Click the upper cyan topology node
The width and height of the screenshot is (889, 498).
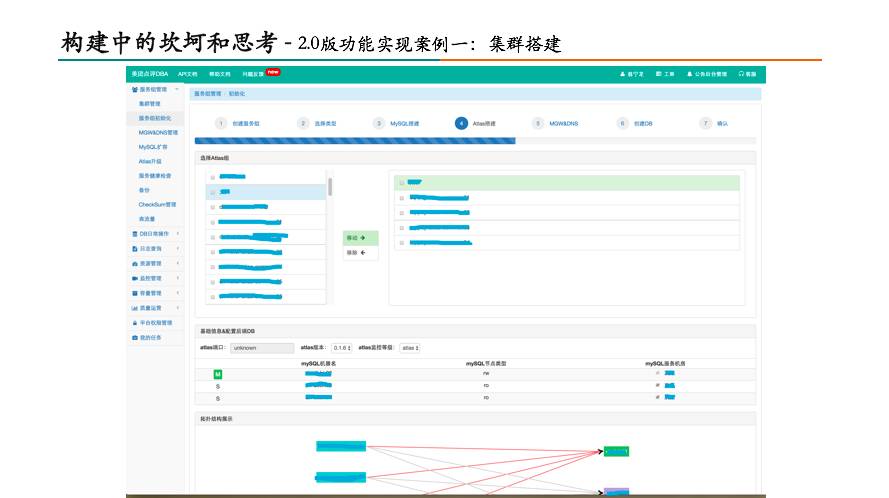coord(341,446)
